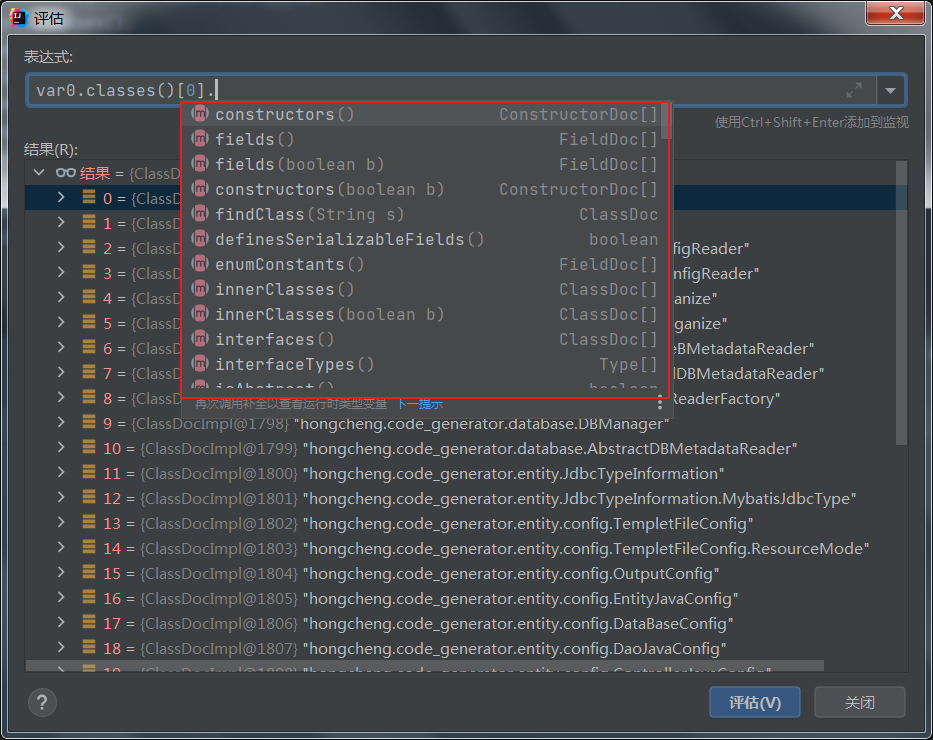This screenshot has width=933, height=740.
Task: Expand element 16 EntityJavaConfig
Action: (61, 597)
